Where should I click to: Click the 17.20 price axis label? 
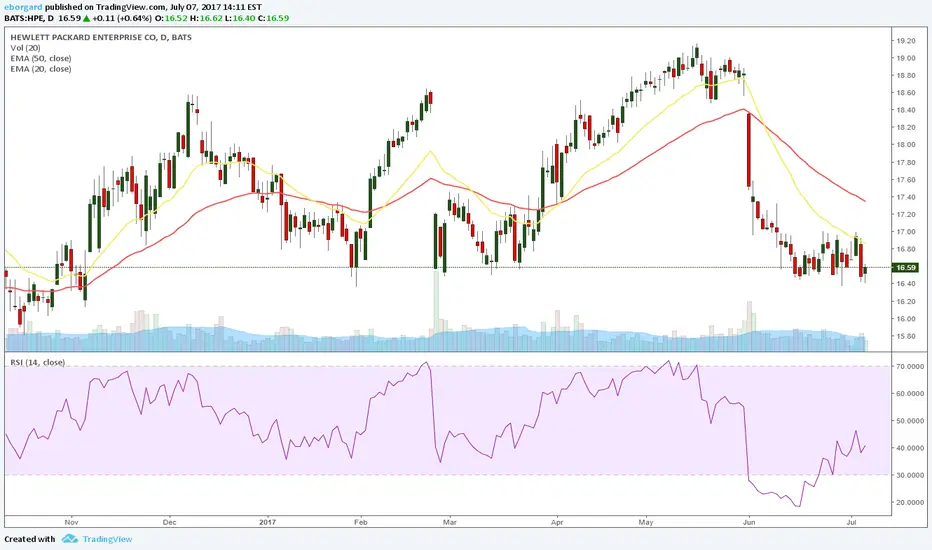(x=906, y=215)
